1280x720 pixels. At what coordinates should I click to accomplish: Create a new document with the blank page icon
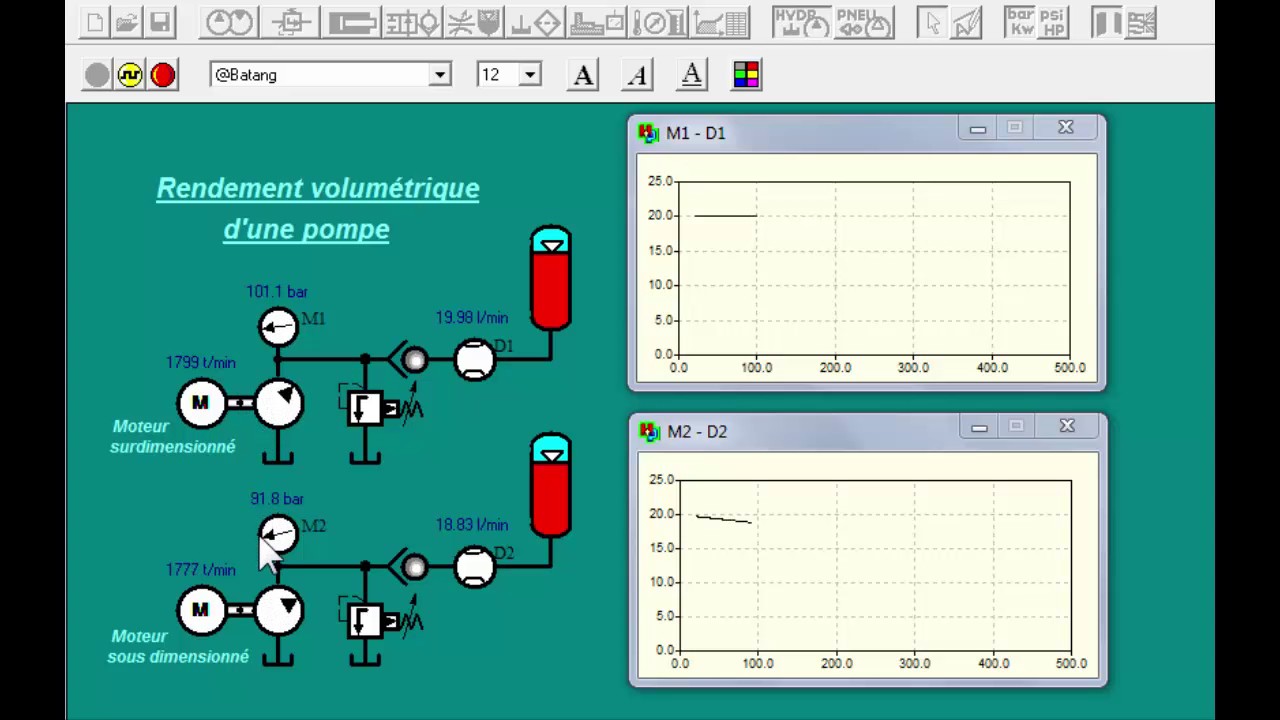coord(95,22)
